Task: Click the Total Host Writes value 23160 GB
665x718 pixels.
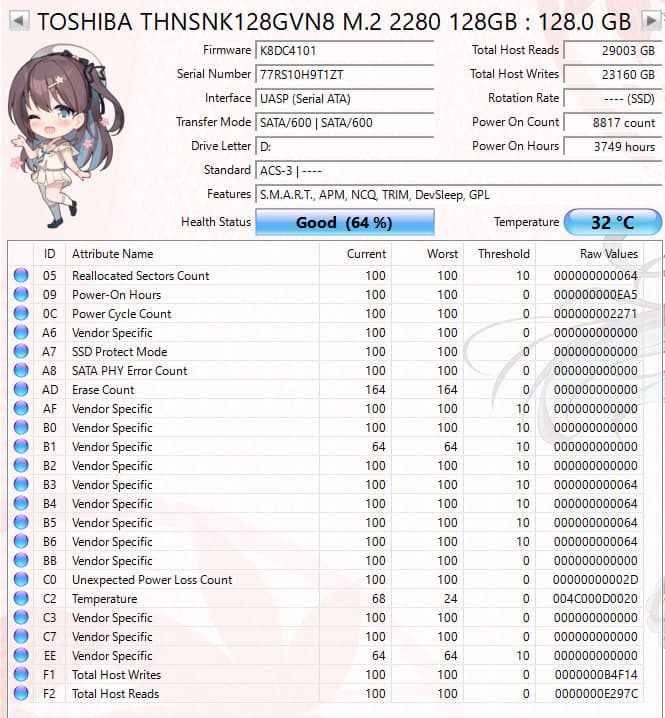Action: (613, 75)
